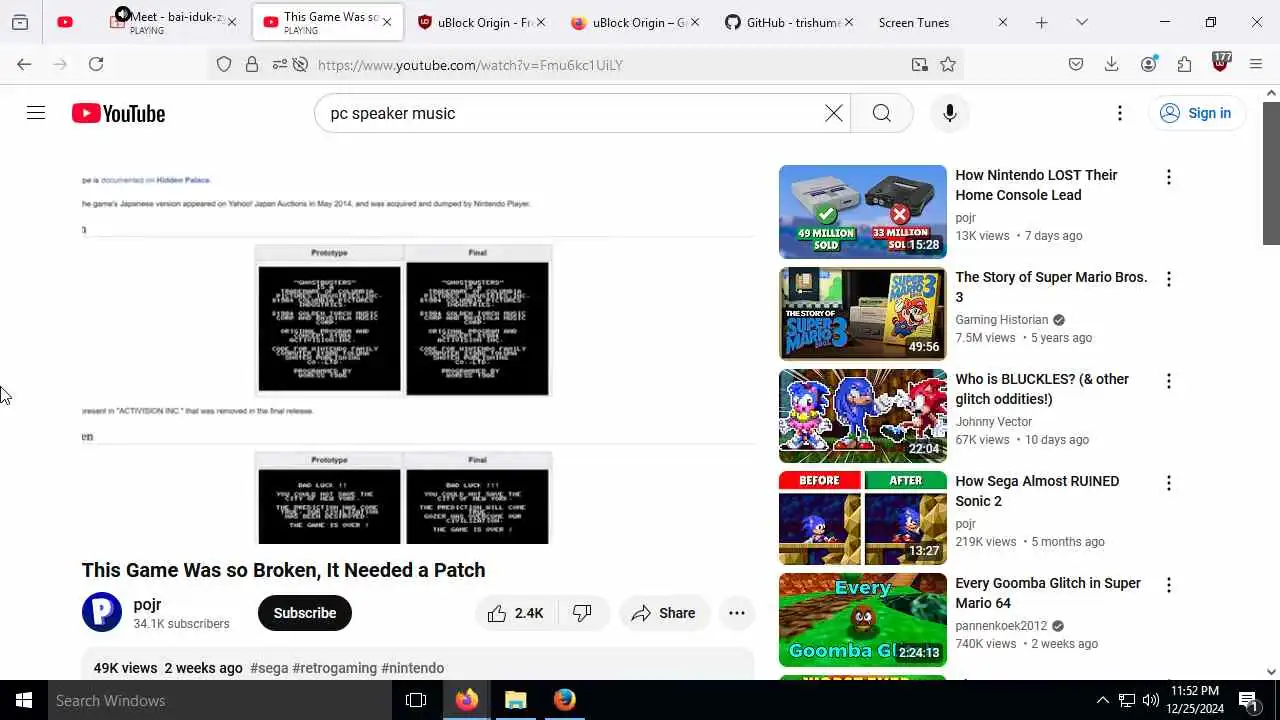This screenshot has height=720, width=1280.
Task: Switch to the GitHub trishume tab
Action: click(x=790, y=22)
